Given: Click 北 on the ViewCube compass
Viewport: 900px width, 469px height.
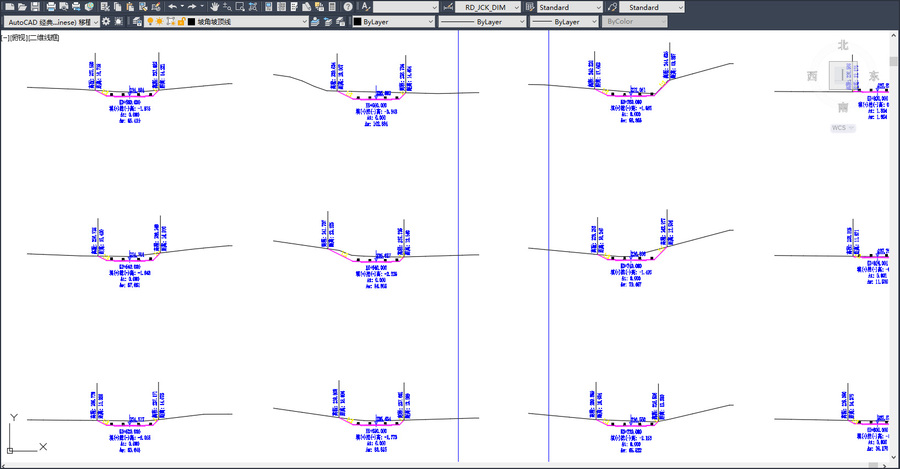Looking at the screenshot, I should 843,45.
